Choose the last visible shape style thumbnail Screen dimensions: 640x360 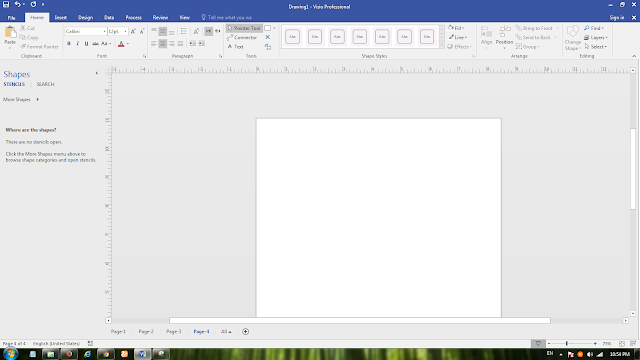[427, 37]
